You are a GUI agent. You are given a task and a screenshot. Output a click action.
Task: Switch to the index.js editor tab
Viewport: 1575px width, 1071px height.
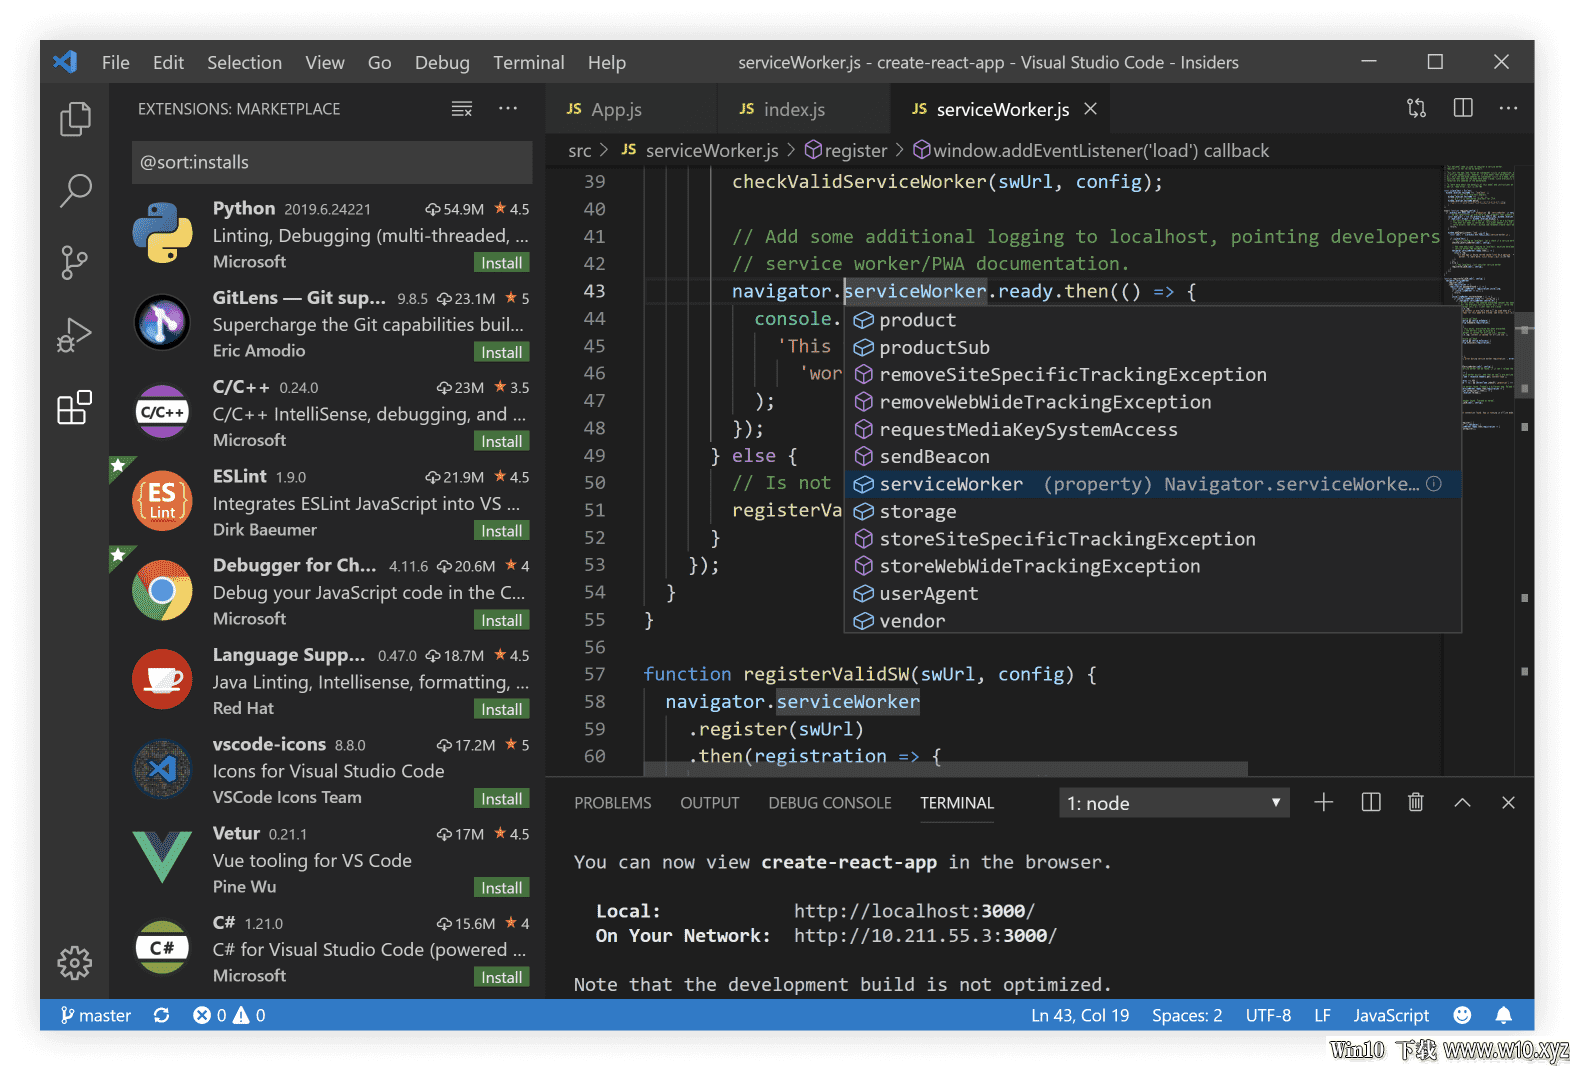tap(803, 109)
